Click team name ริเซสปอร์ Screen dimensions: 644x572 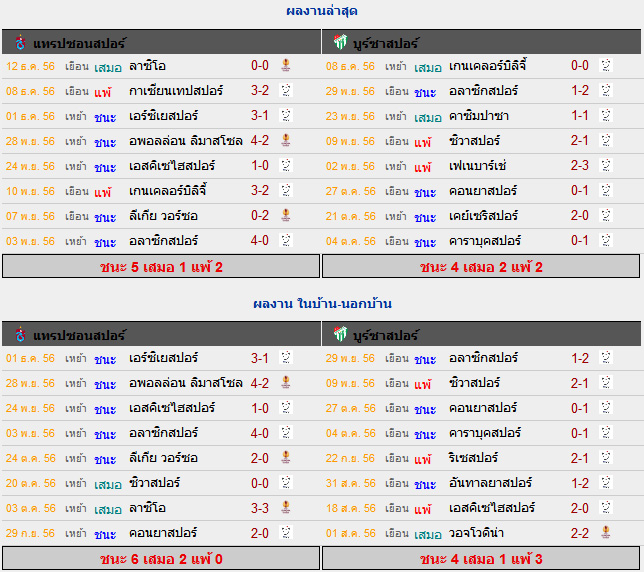(x=473, y=457)
